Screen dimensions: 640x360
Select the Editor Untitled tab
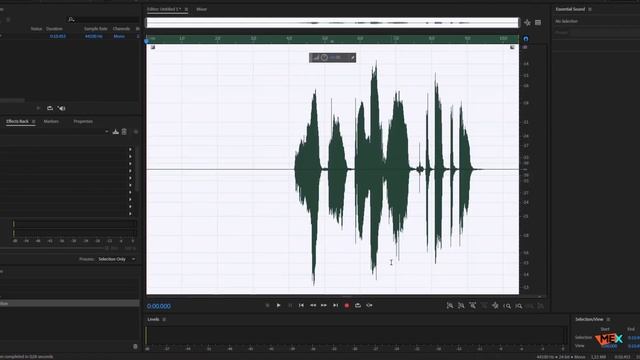(164, 9)
